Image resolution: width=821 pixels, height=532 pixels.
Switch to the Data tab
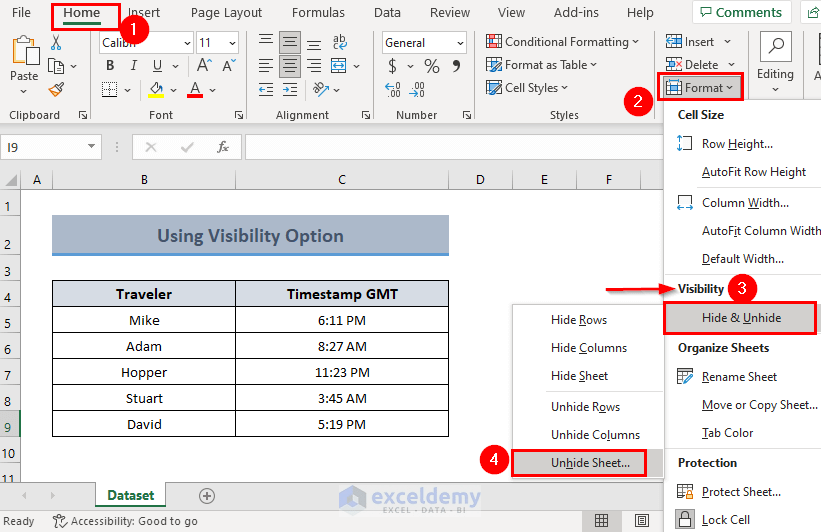pos(387,13)
